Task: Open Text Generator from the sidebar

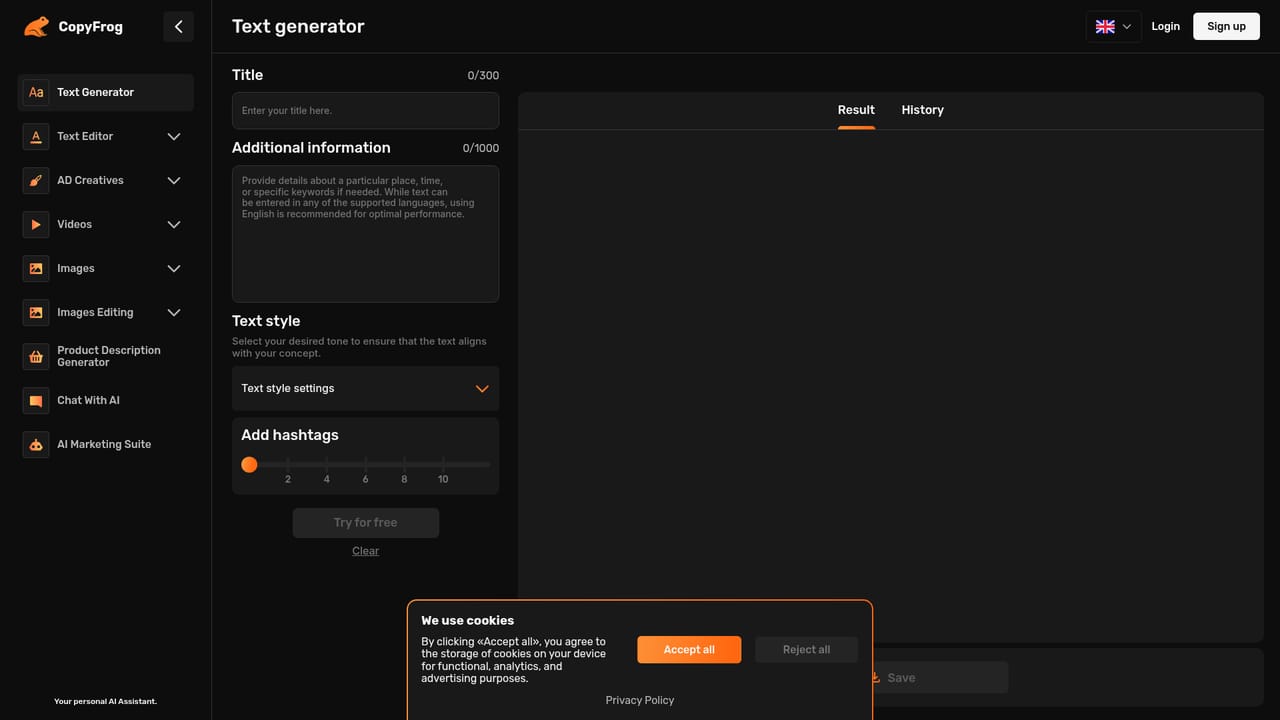Action: tap(106, 92)
